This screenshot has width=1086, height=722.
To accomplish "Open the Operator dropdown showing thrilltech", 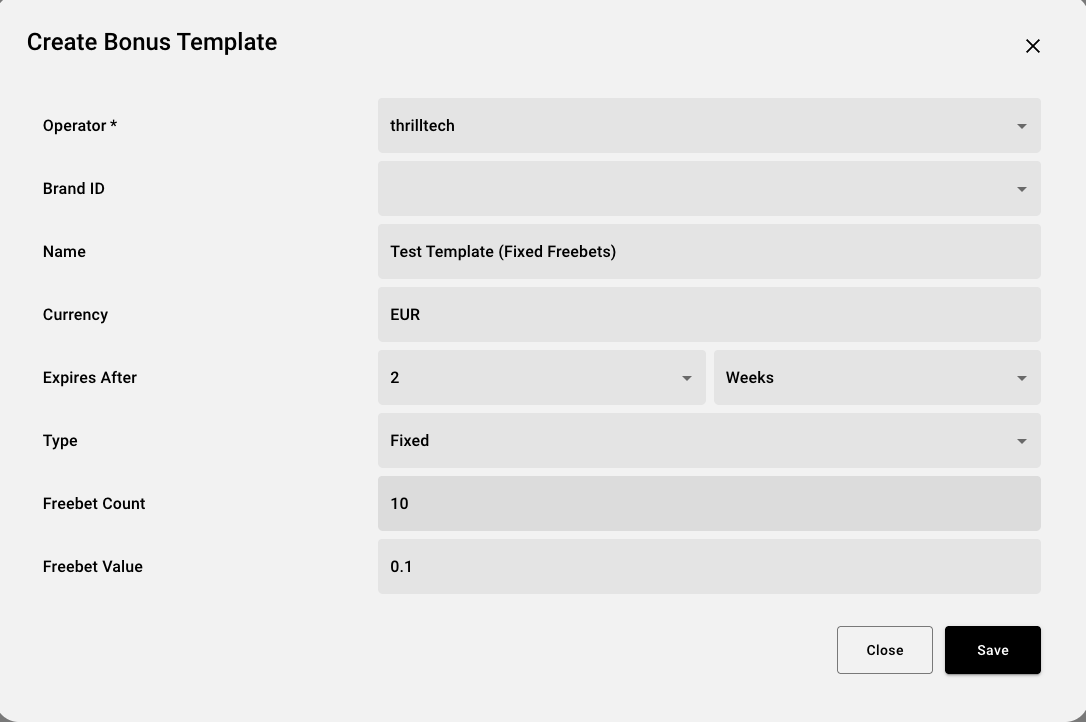I will (x=708, y=126).
